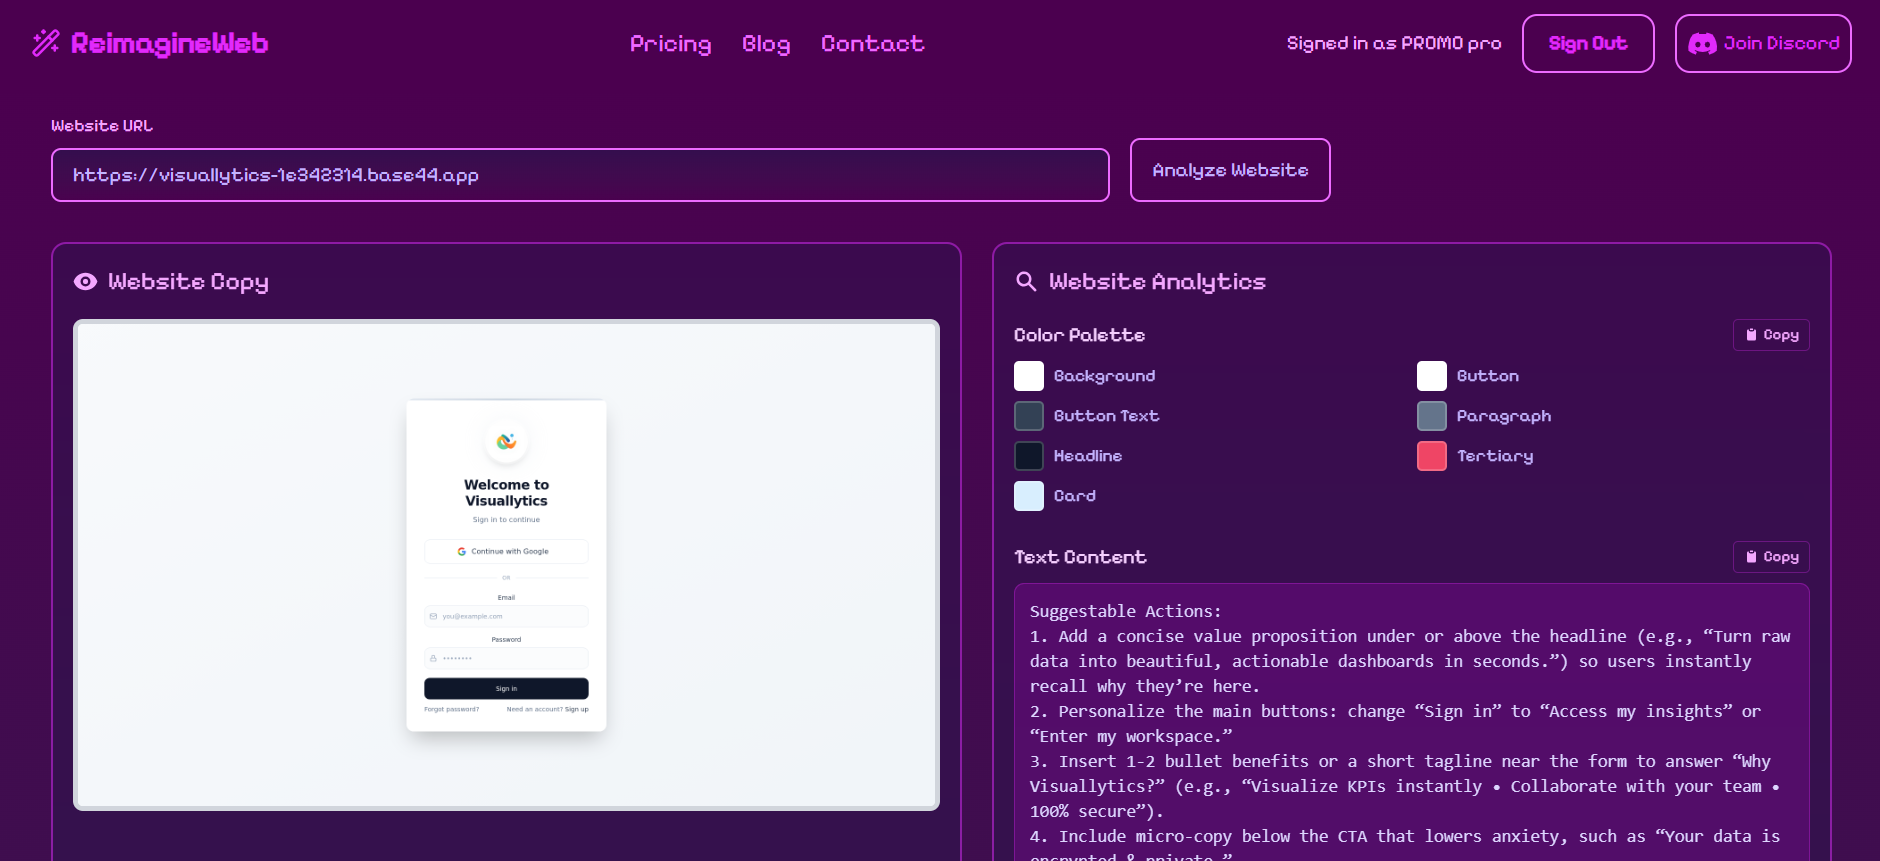This screenshot has width=1880, height=861.
Task: Open the Pricing page
Action: [670, 44]
